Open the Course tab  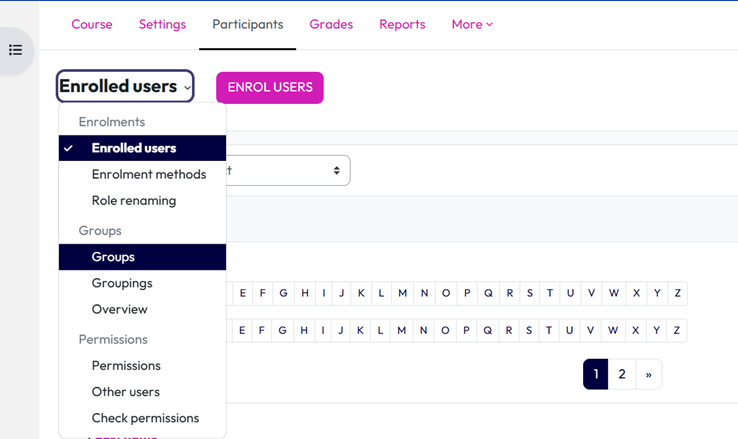tap(92, 24)
